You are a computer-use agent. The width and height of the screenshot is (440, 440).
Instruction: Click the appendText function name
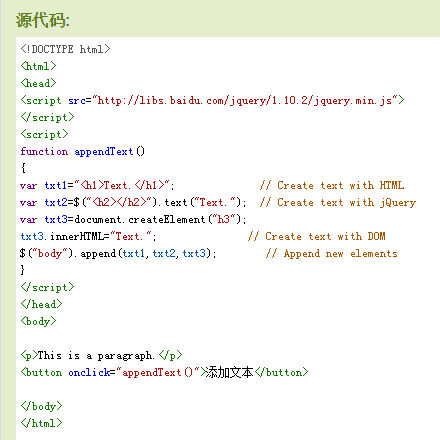(103, 151)
